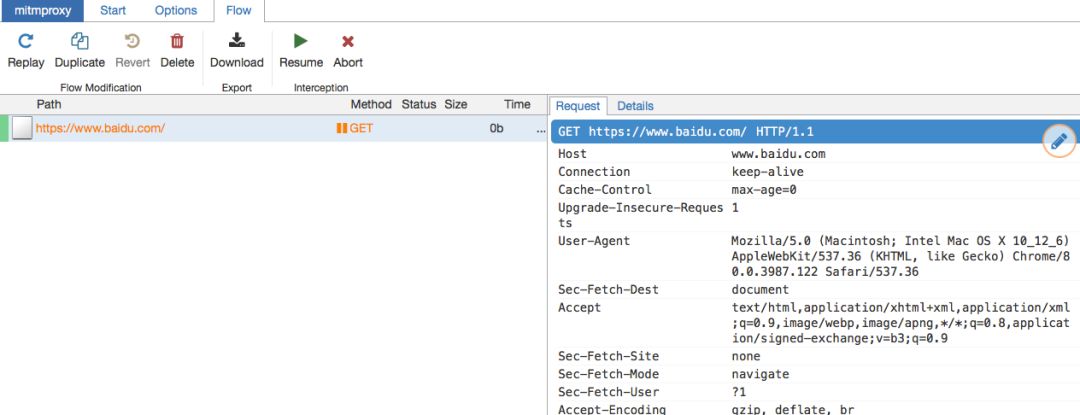Select the https://www.baidu.com/ flow row
This screenshot has width=1080, height=415.
pyautogui.click(x=274, y=129)
